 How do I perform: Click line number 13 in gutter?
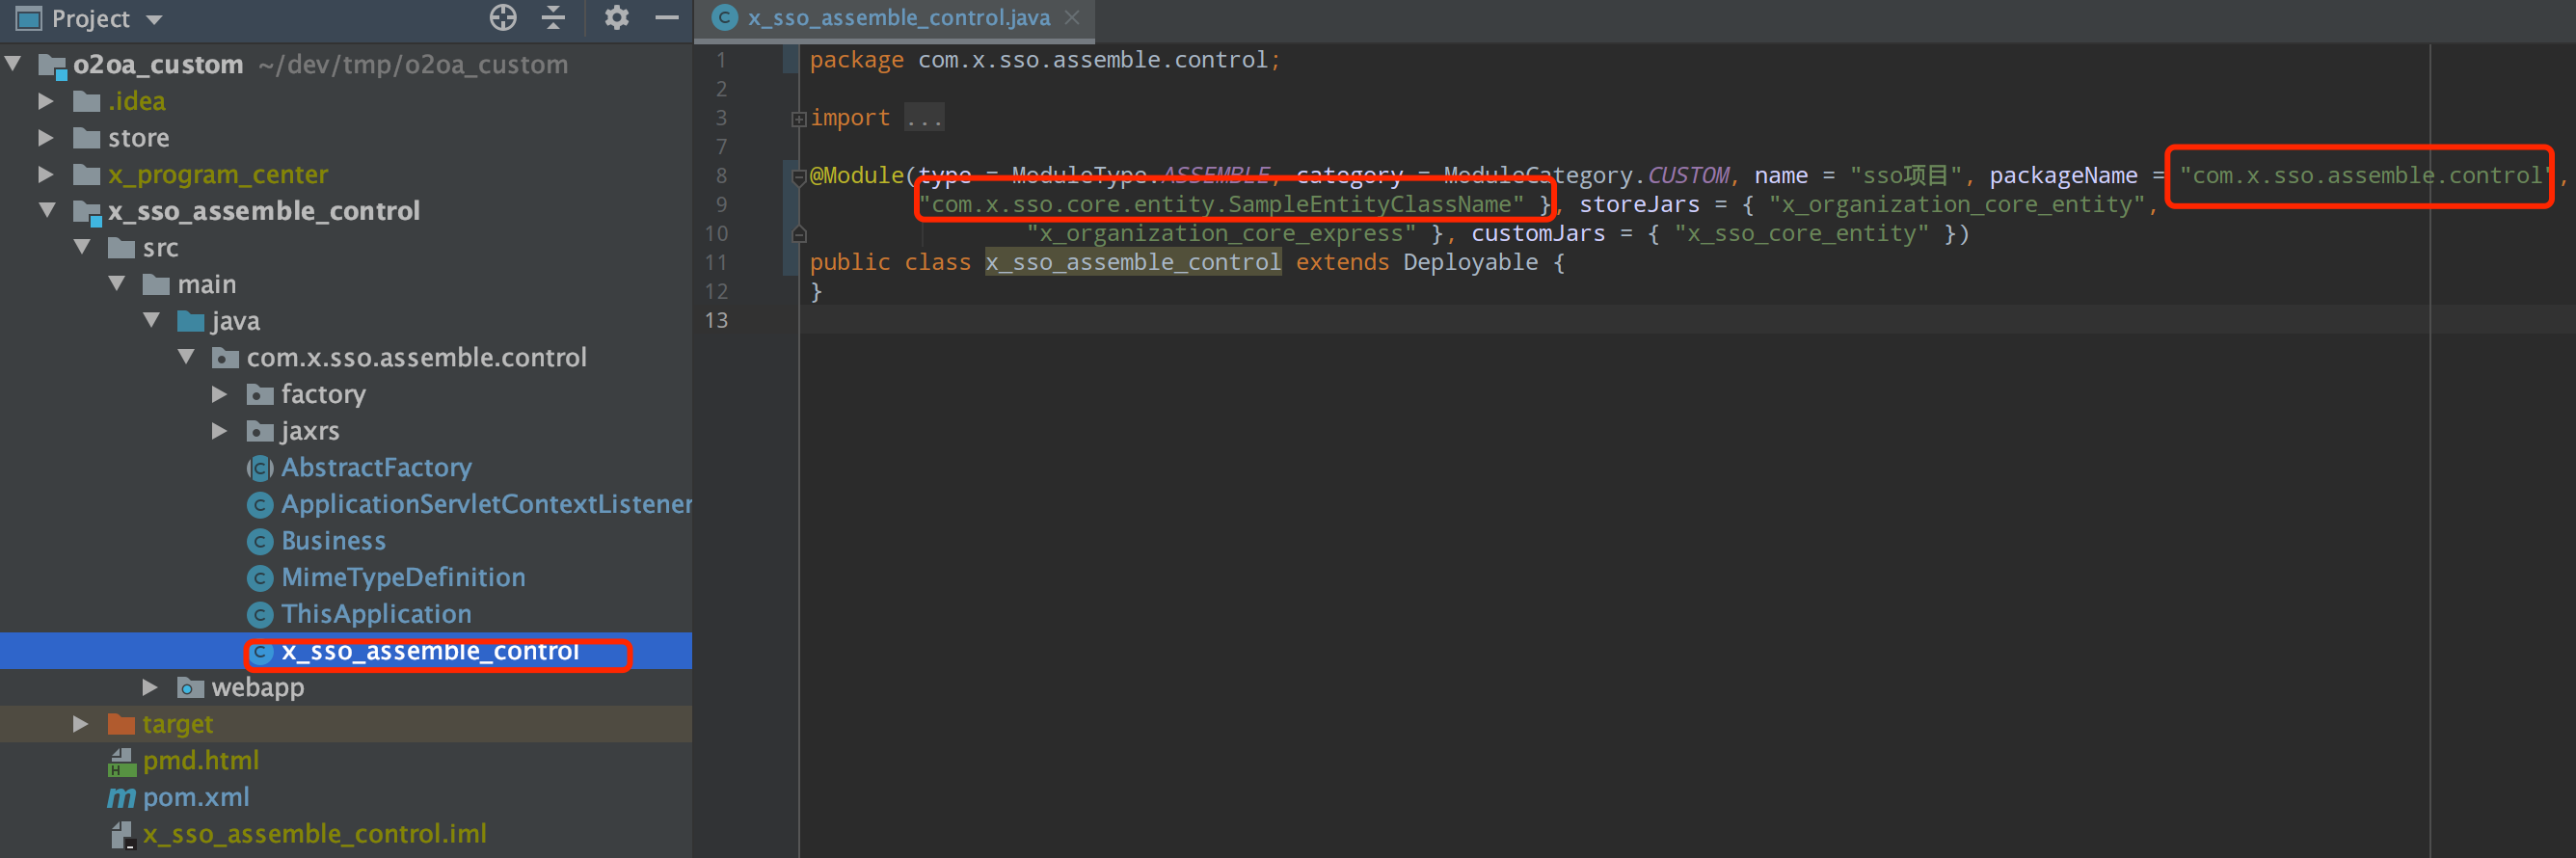[717, 321]
